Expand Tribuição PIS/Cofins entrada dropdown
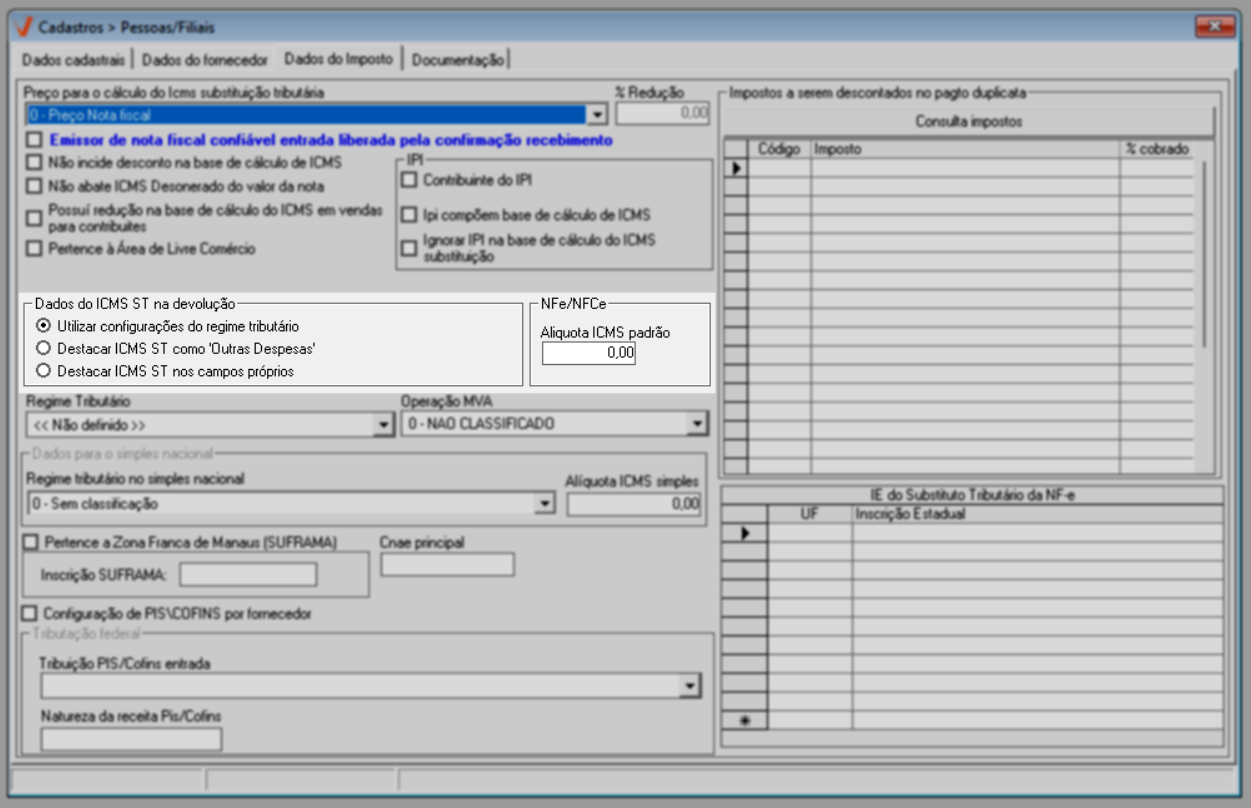Screen dimensions: 1251x808 pos(688,686)
